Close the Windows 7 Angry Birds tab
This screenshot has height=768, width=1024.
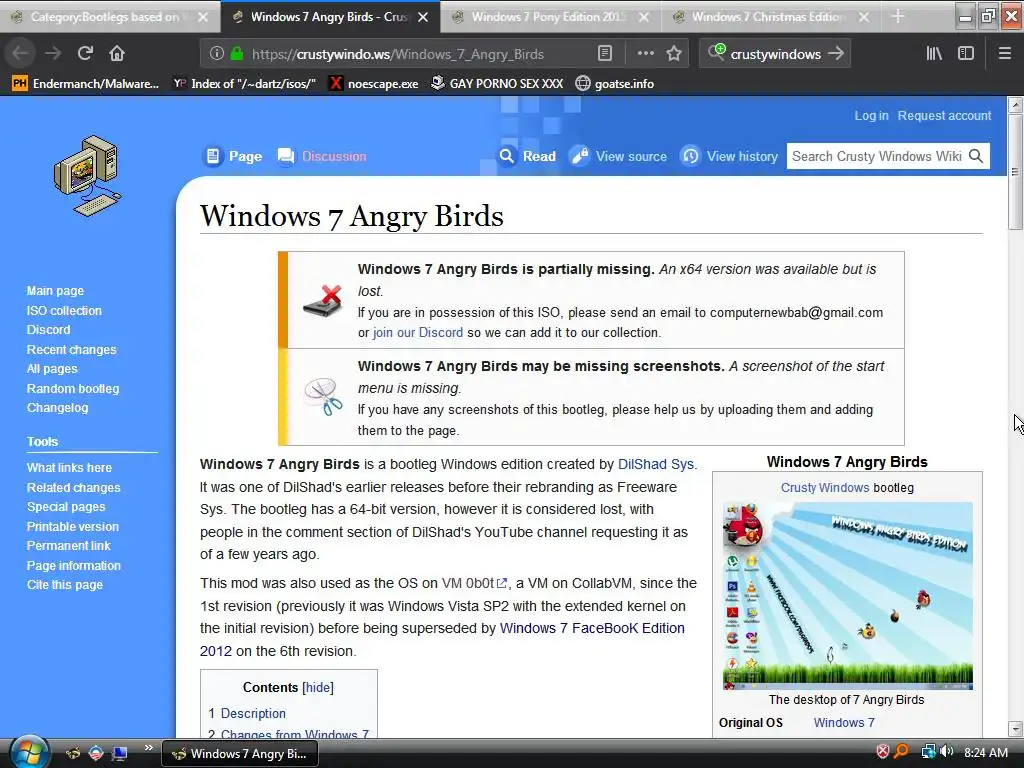point(423,17)
